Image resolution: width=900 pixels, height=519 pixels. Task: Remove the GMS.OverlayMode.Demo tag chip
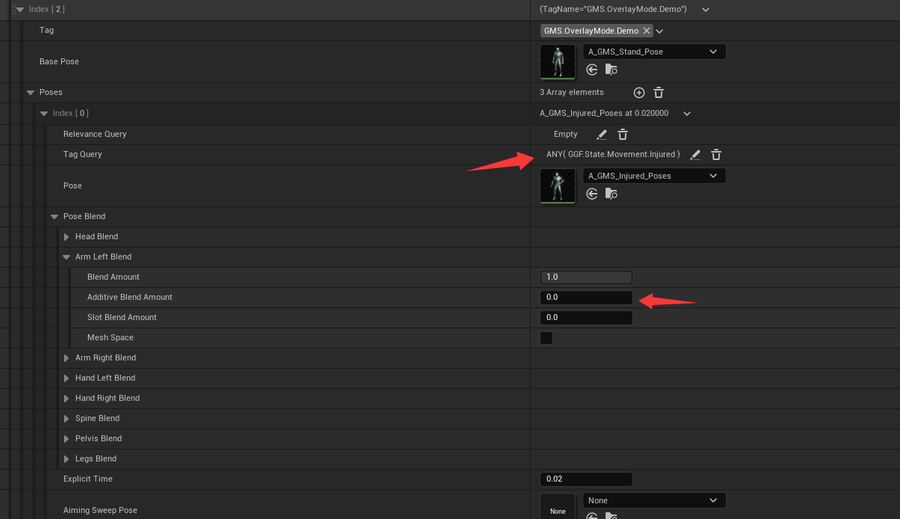coord(646,31)
